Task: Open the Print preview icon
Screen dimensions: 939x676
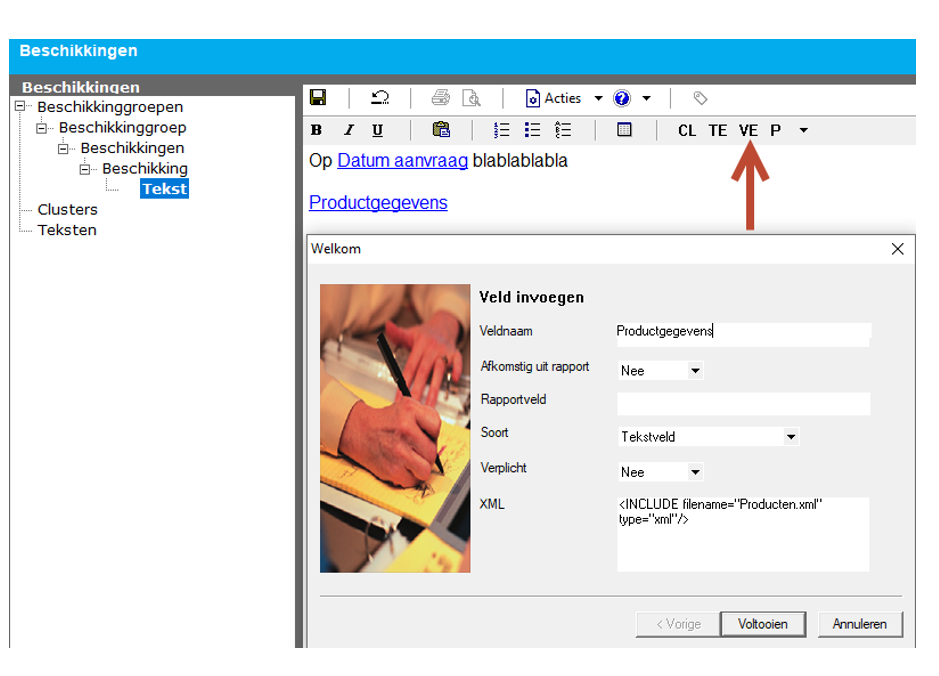Action: tap(471, 98)
